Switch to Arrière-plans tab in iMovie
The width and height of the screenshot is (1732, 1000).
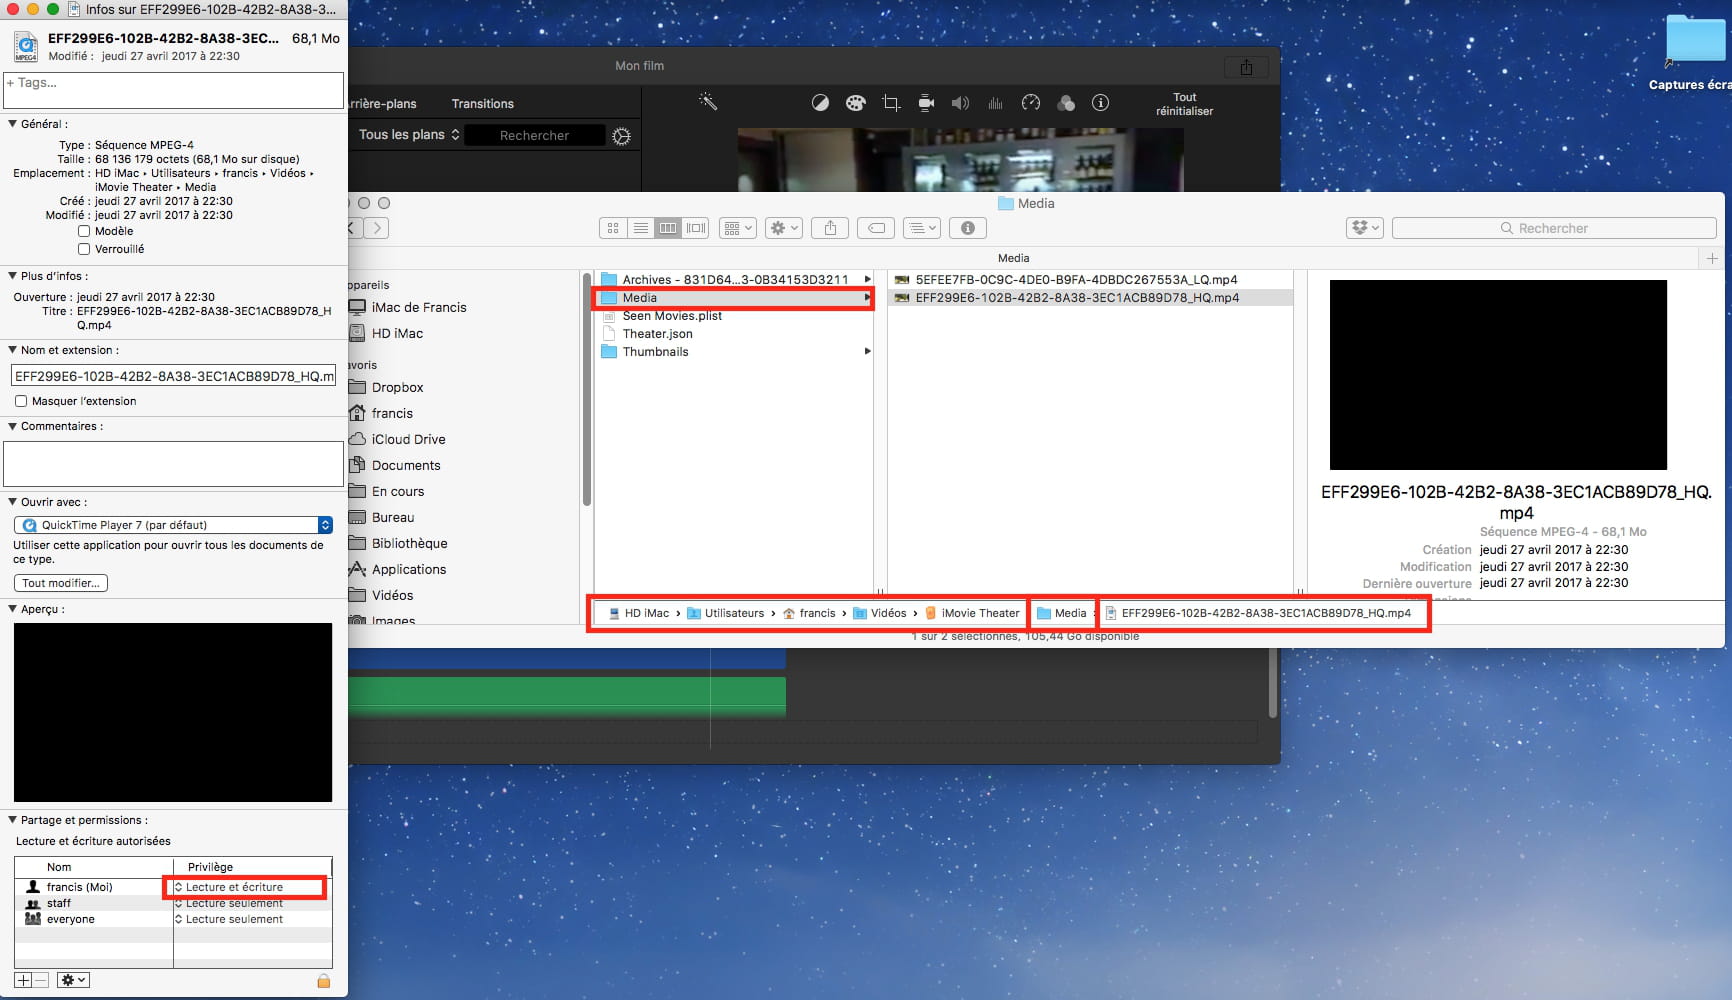(x=382, y=104)
